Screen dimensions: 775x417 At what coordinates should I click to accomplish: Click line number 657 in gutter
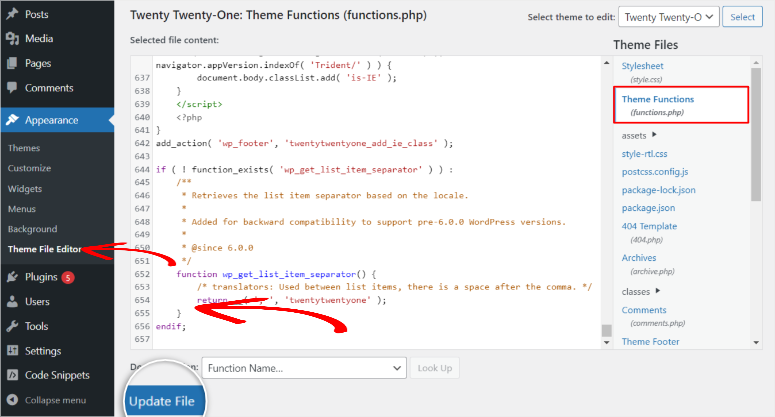[142, 339]
